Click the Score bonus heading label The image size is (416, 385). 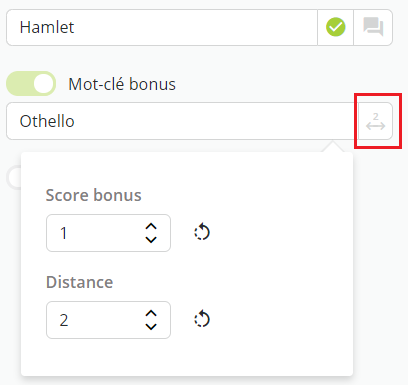tap(94, 195)
